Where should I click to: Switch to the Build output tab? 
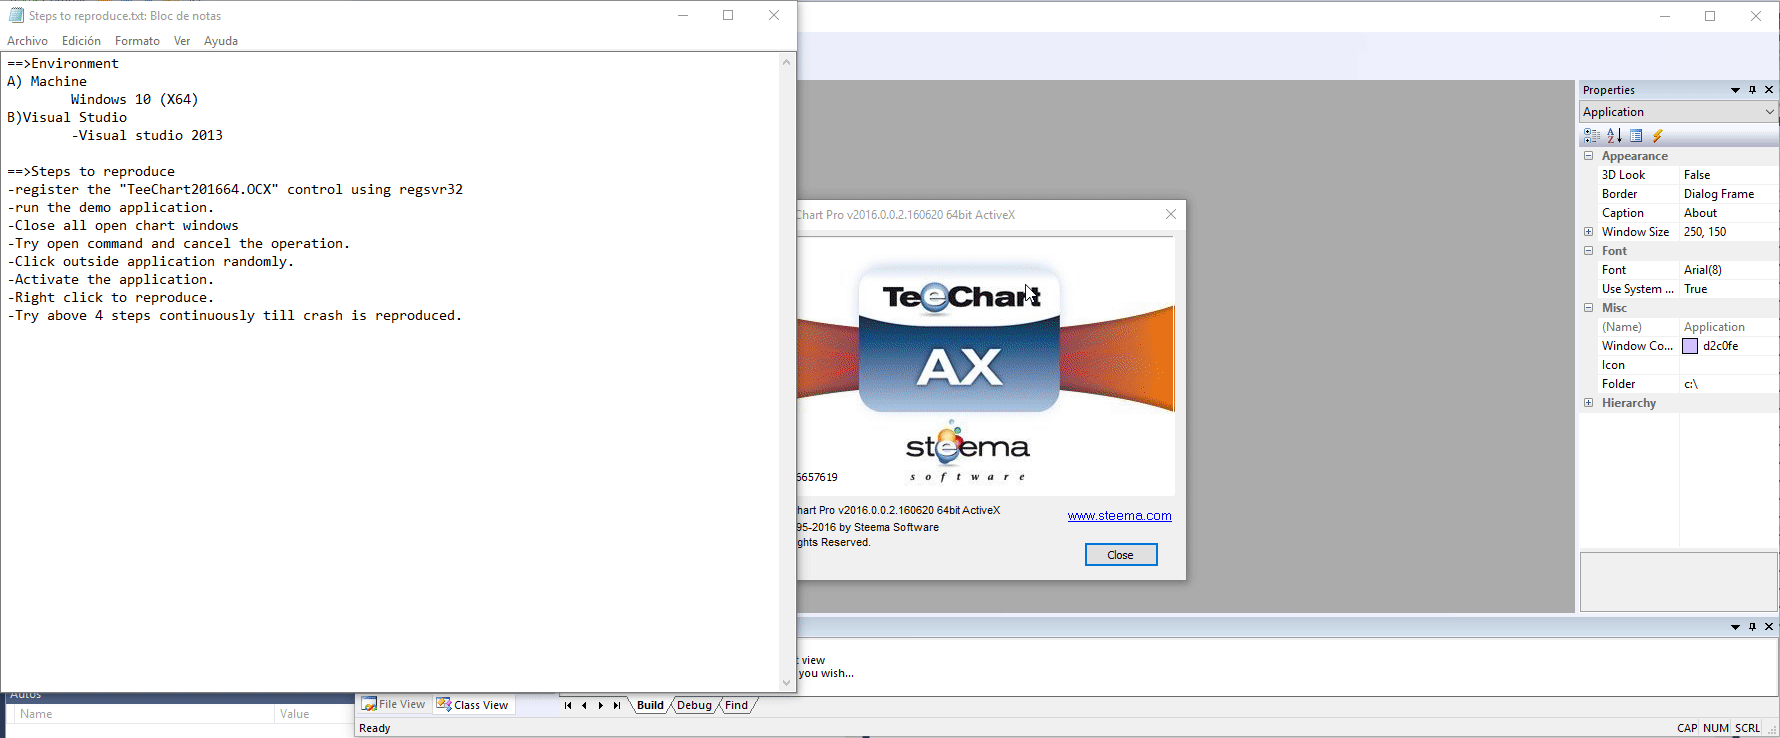(x=650, y=705)
